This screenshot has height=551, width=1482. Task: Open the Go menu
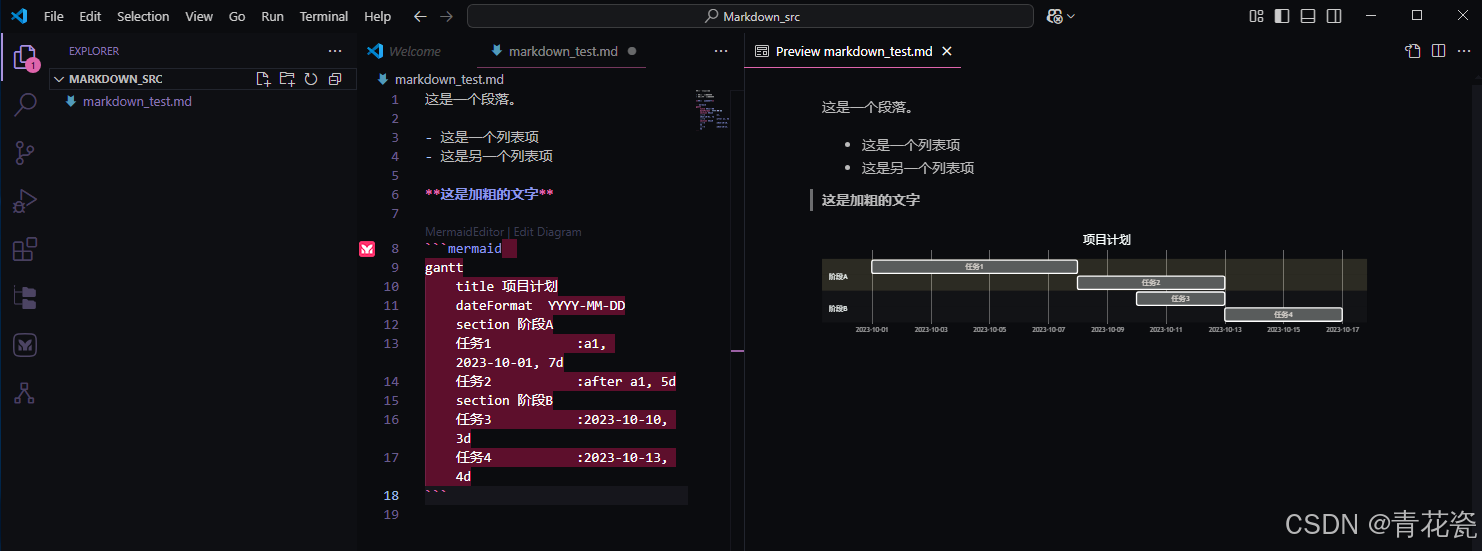(237, 16)
